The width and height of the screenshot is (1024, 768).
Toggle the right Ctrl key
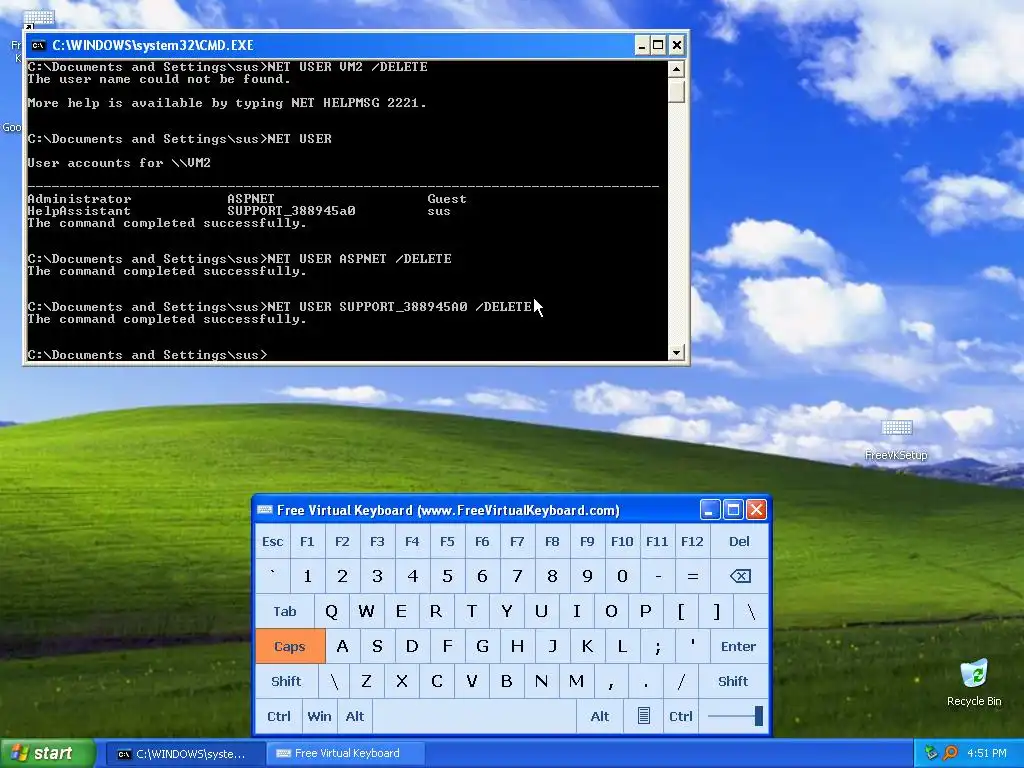tap(680, 716)
